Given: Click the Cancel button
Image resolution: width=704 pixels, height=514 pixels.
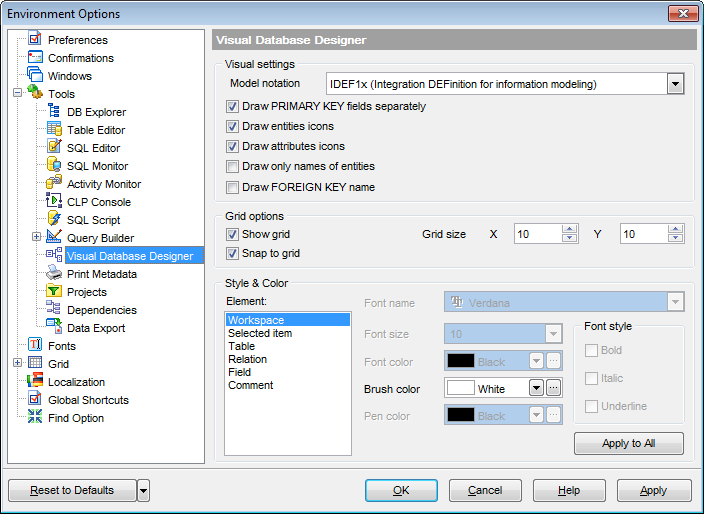Looking at the screenshot, I should (485, 490).
